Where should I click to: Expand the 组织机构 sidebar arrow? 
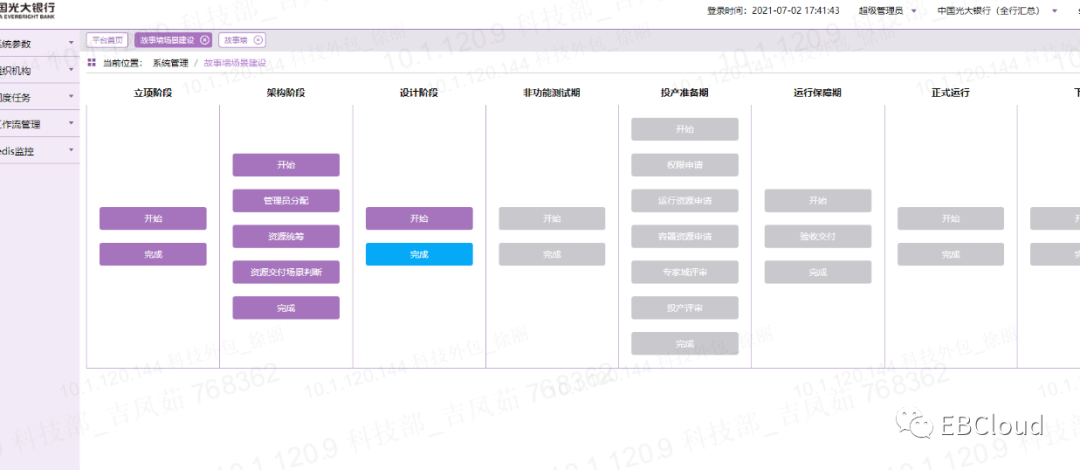pos(71,70)
